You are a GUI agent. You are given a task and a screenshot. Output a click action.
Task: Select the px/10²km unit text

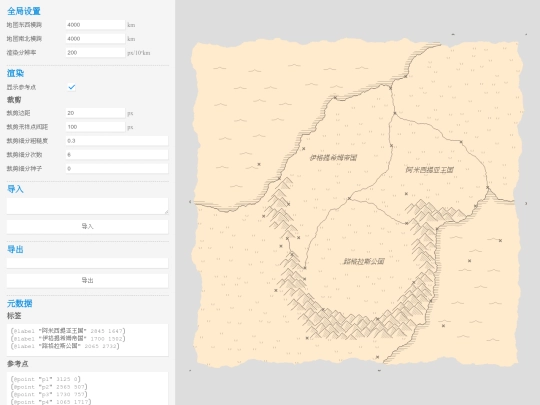click(x=138, y=53)
